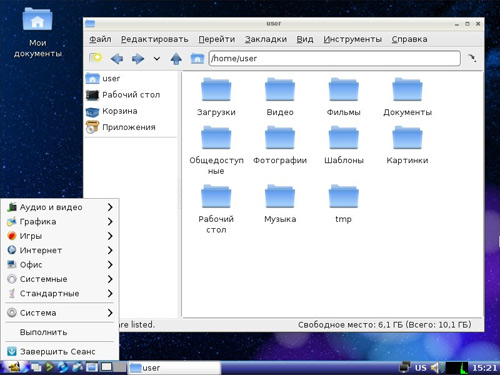
Task: Click the file manager taskbar launcher
Action: click(92, 368)
